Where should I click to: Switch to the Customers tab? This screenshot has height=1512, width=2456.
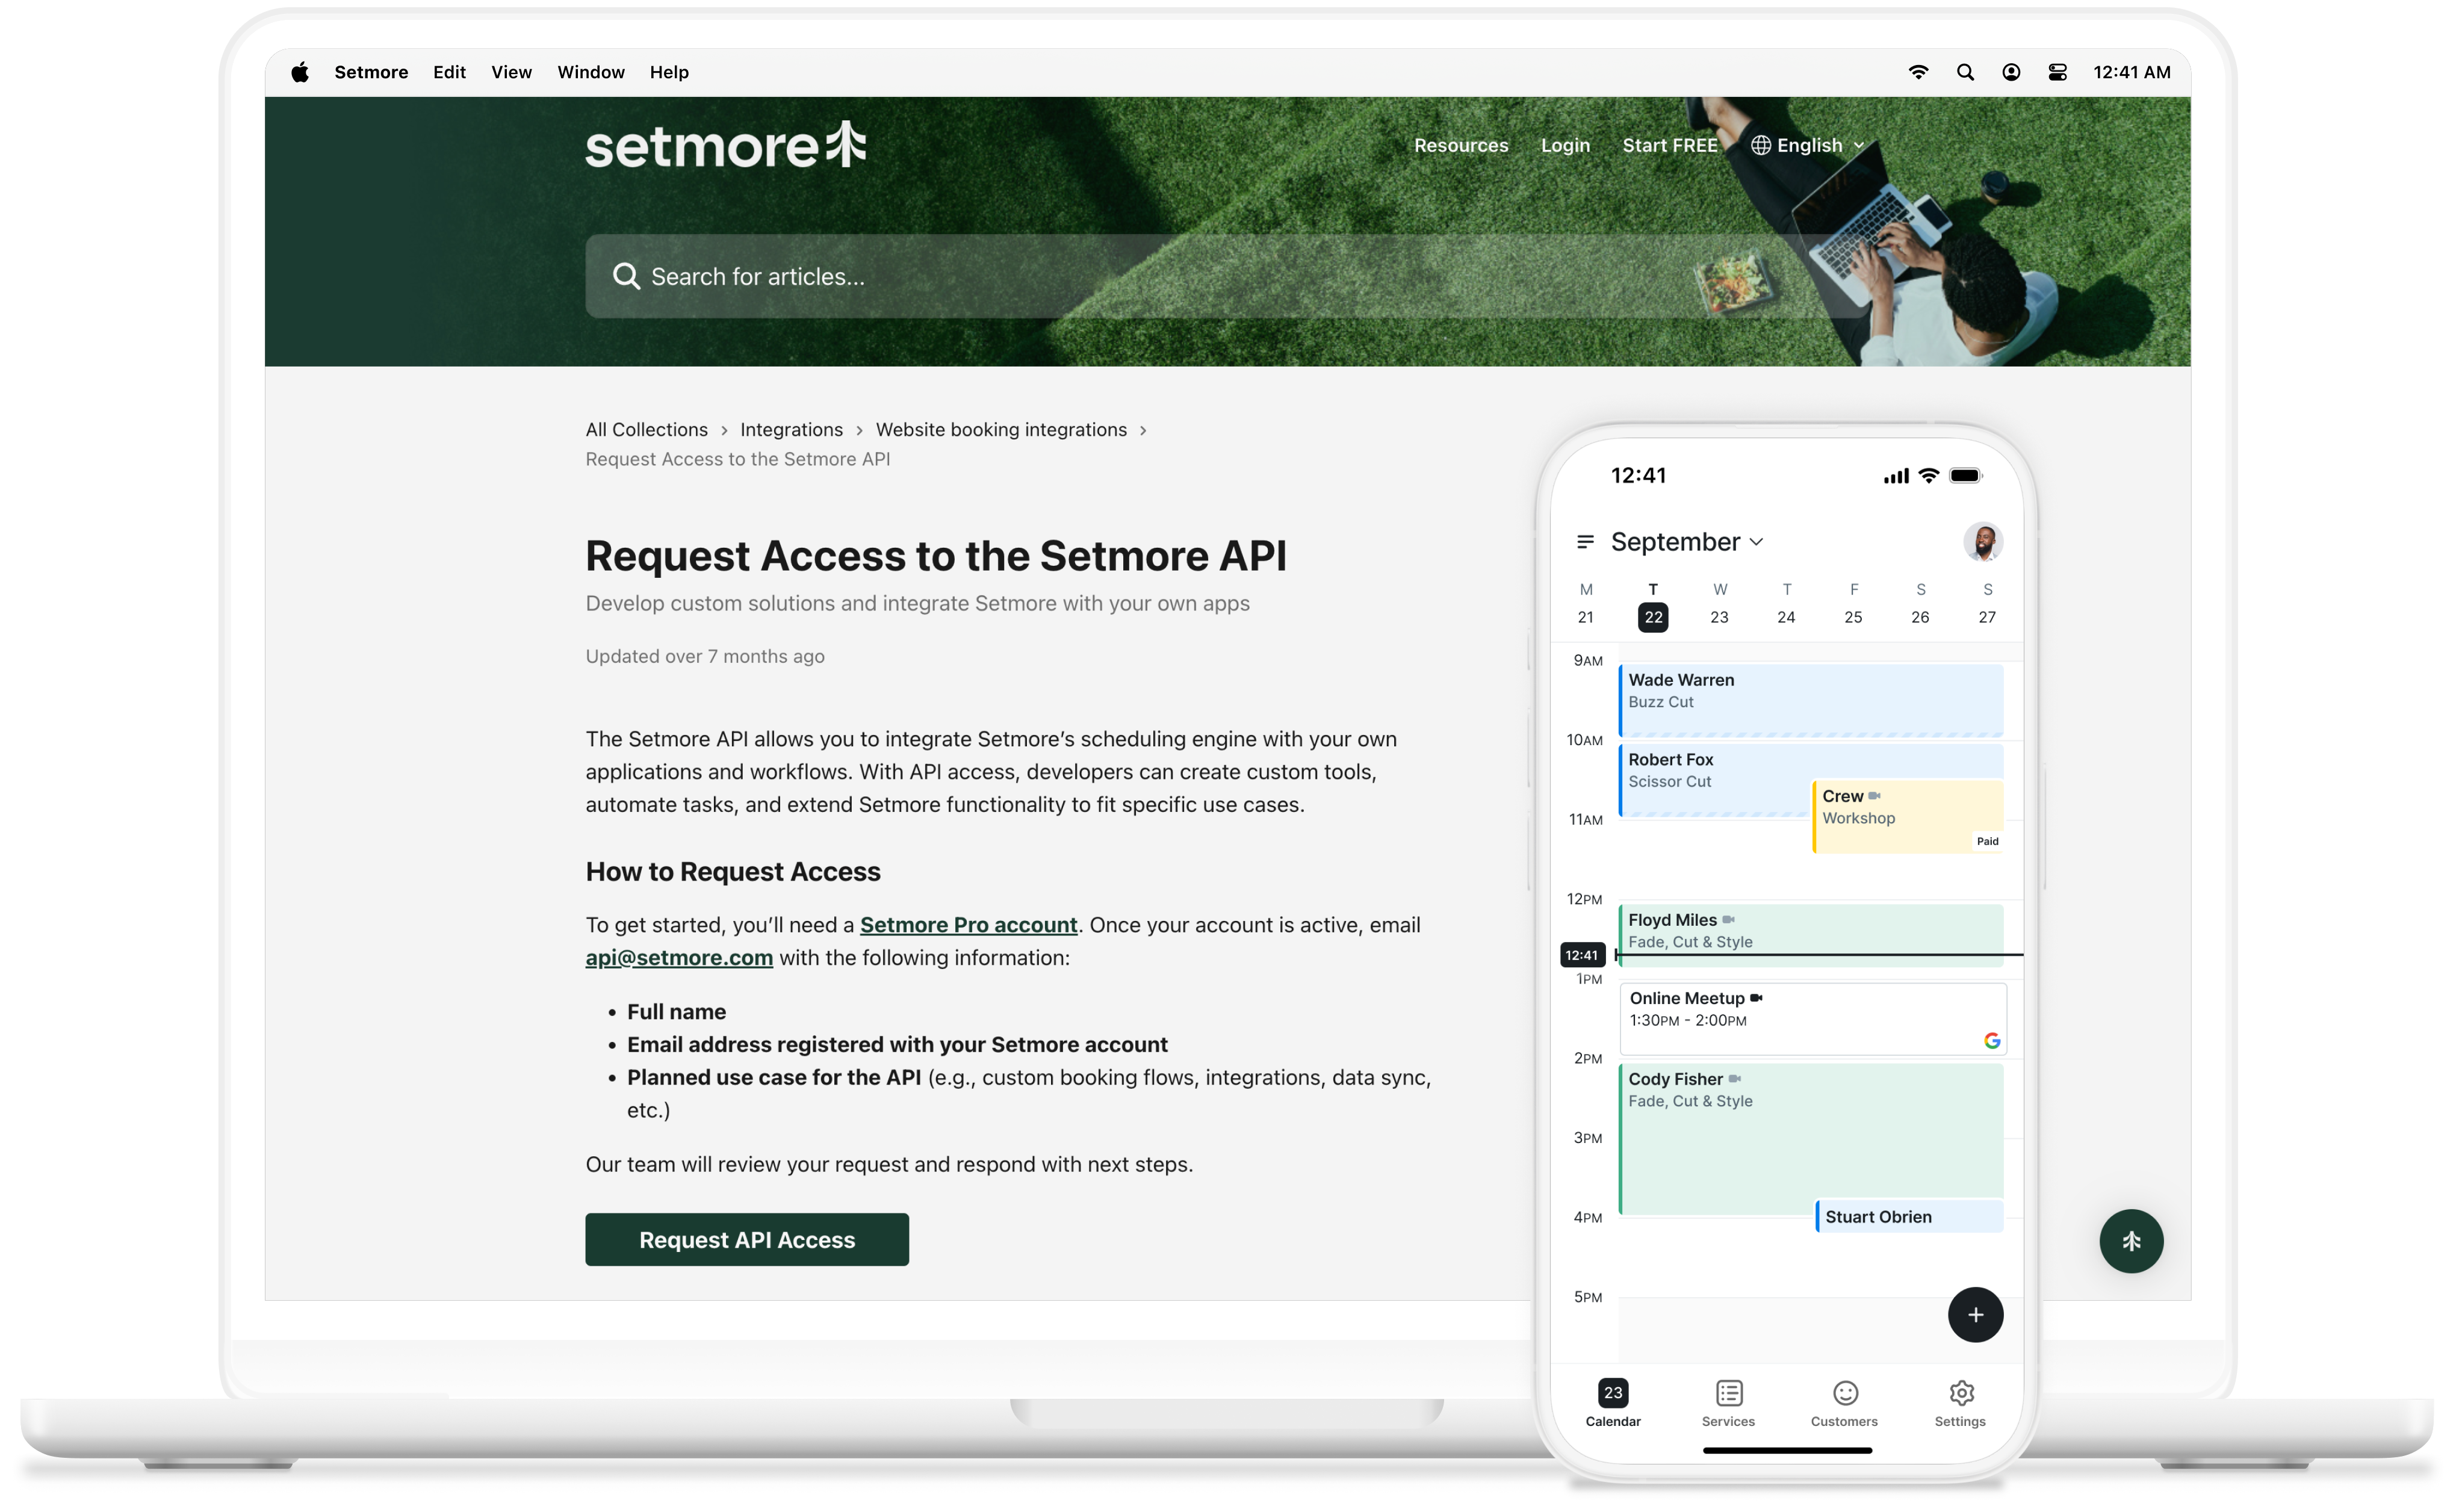[1844, 1403]
